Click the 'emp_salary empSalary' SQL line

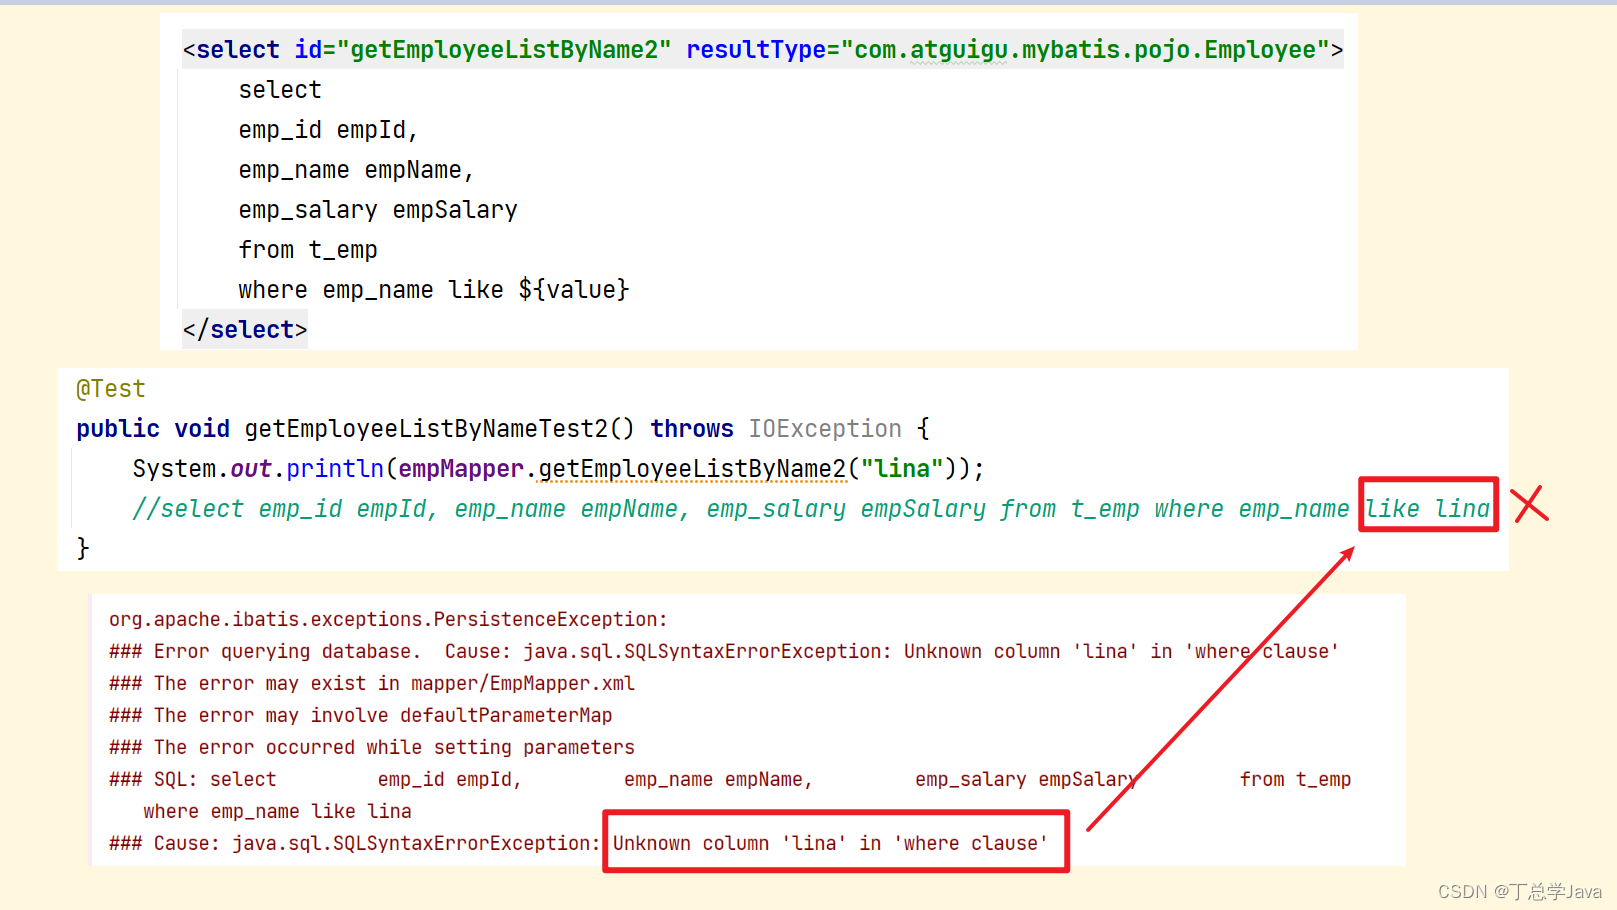(x=378, y=210)
